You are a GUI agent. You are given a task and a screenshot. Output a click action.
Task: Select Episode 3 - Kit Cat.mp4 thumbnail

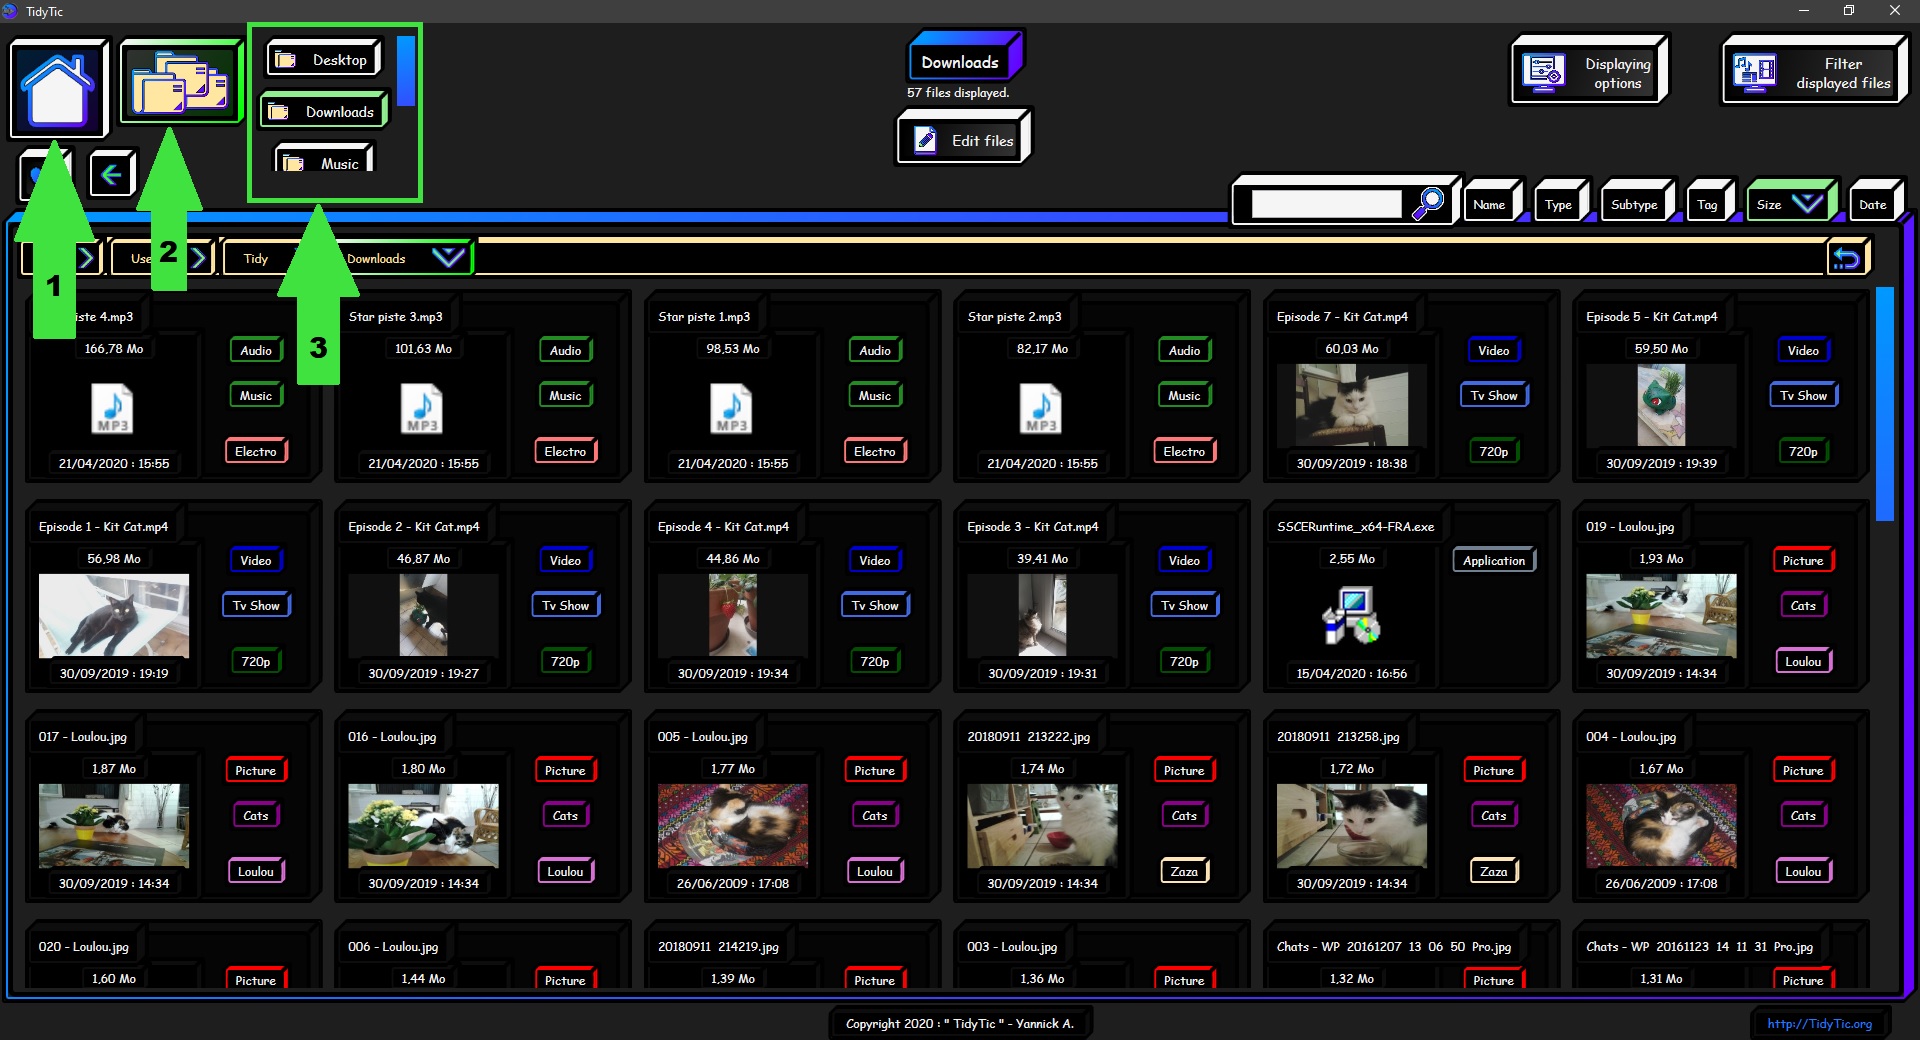1041,615
